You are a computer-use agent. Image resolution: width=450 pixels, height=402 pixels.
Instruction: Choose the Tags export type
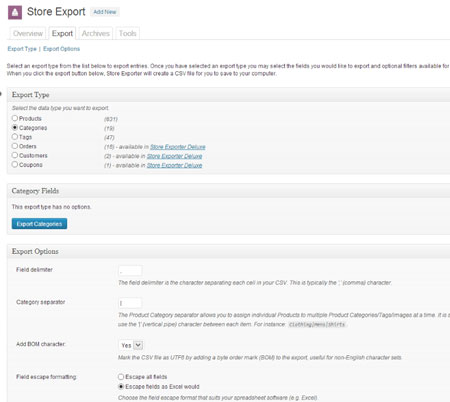tap(15, 137)
